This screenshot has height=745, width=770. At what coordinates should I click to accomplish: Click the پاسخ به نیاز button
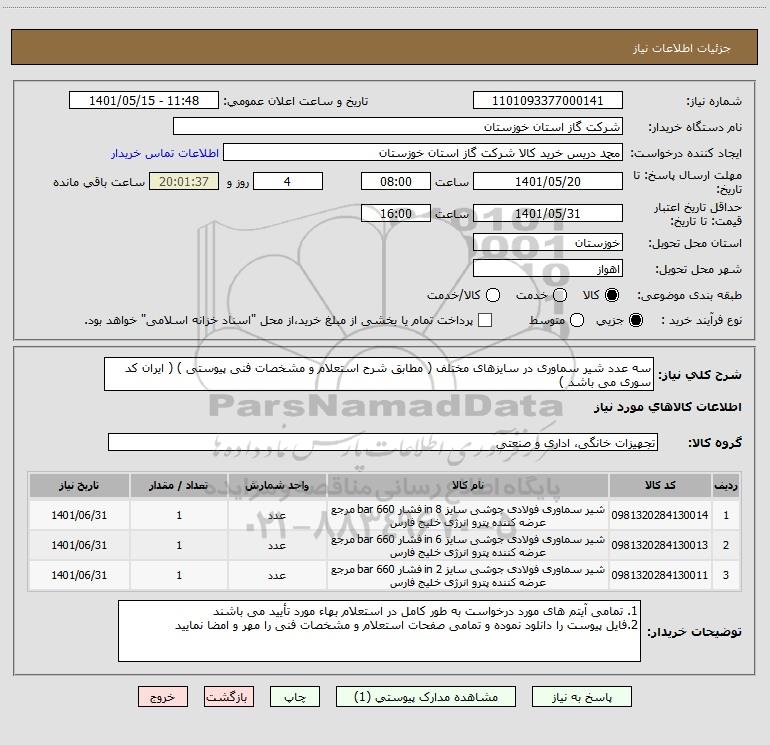pos(582,697)
